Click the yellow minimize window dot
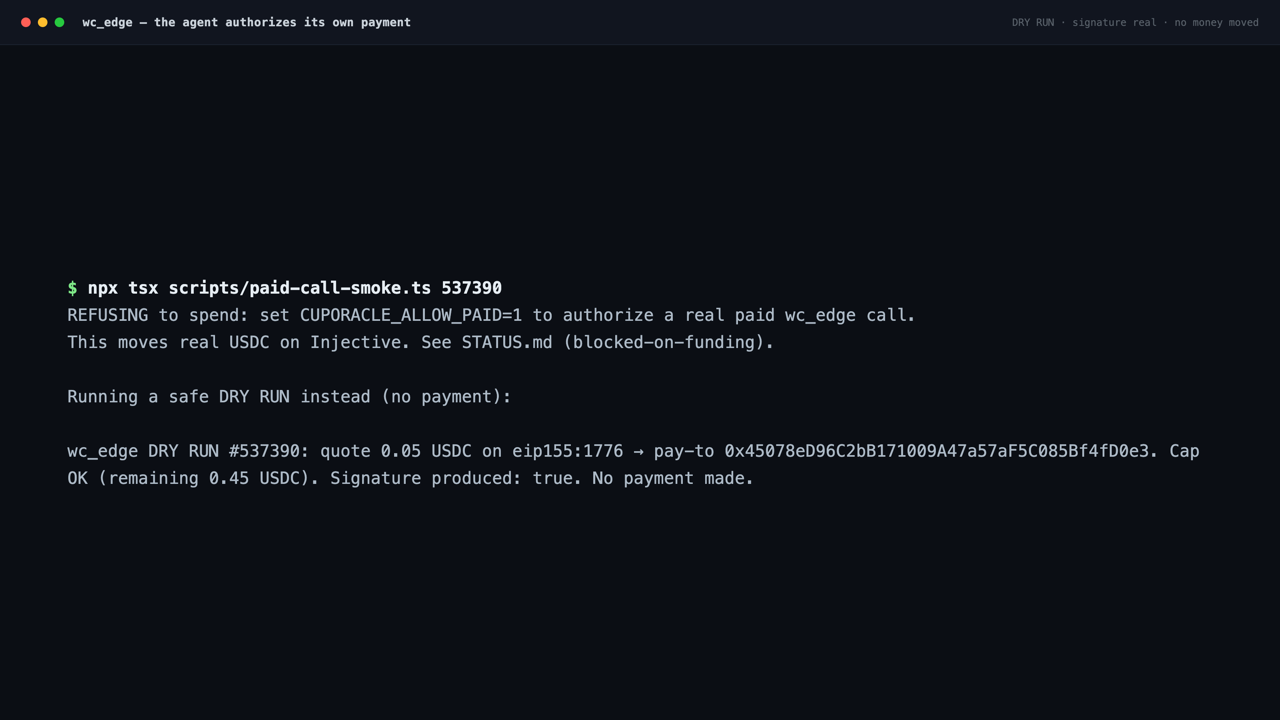Viewport: 1280px width, 720px height. coord(43,22)
